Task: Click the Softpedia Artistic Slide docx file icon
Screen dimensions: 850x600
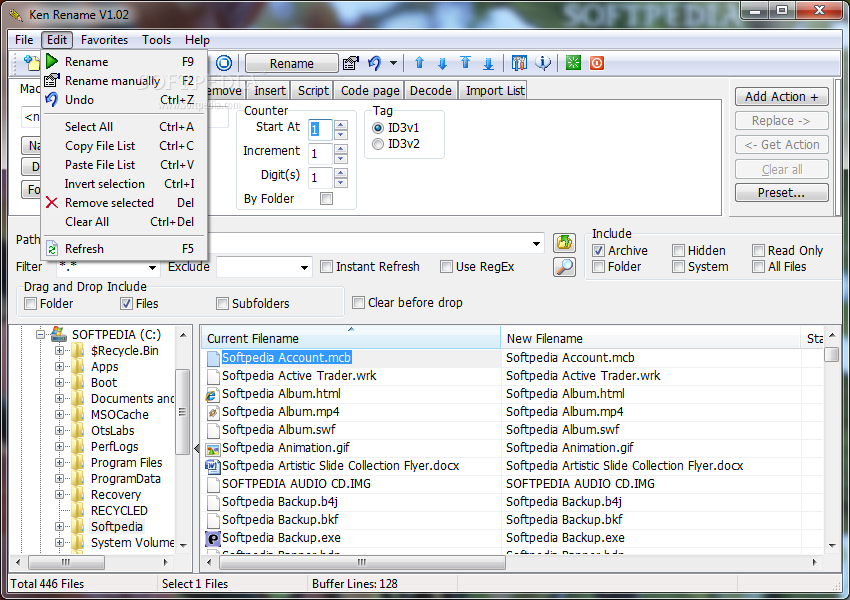Action: point(212,466)
